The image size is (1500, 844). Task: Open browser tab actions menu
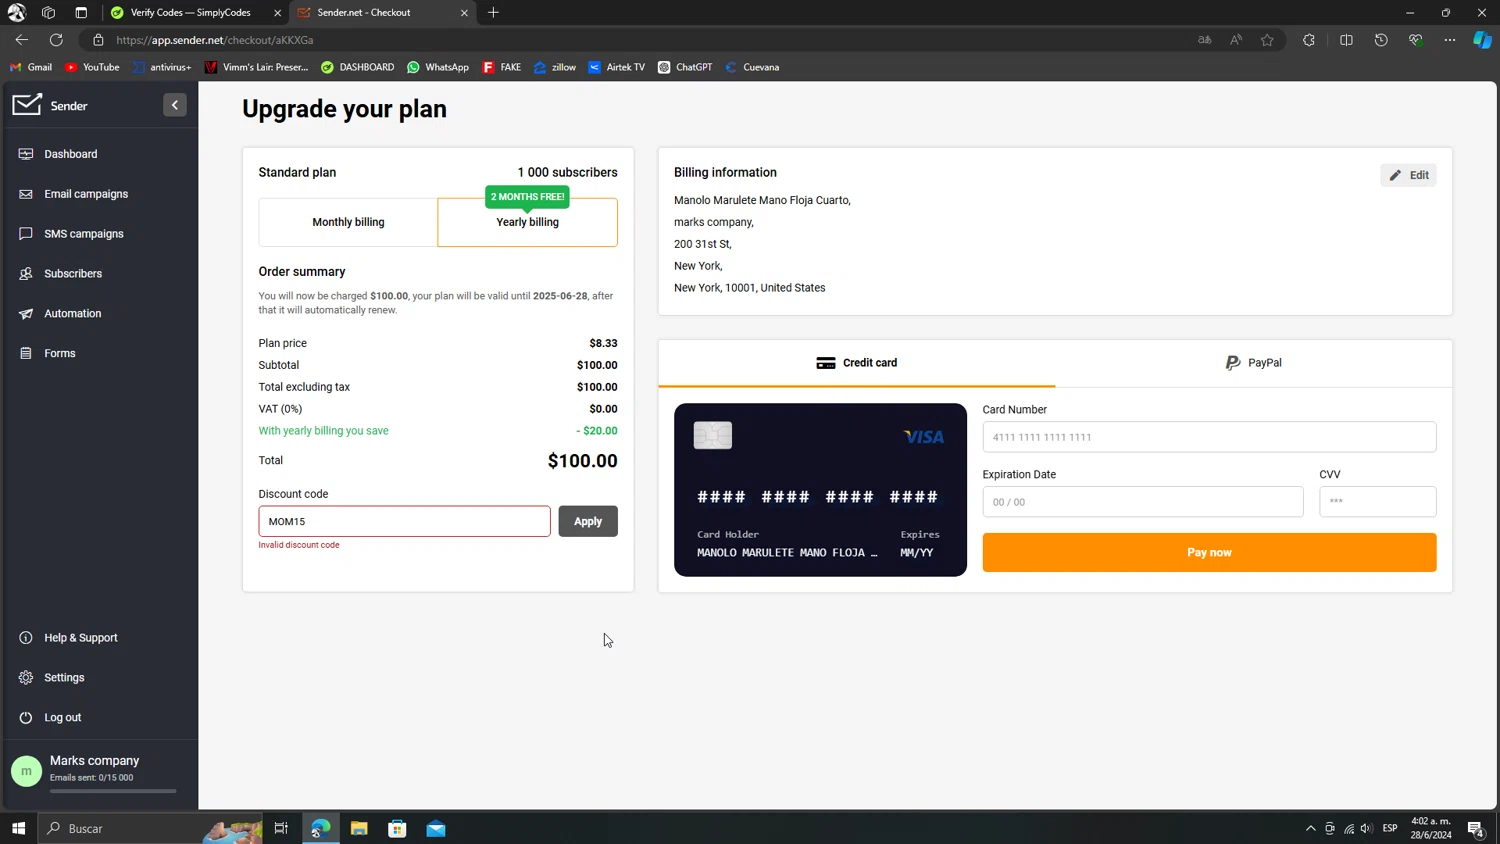tap(81, 13)
